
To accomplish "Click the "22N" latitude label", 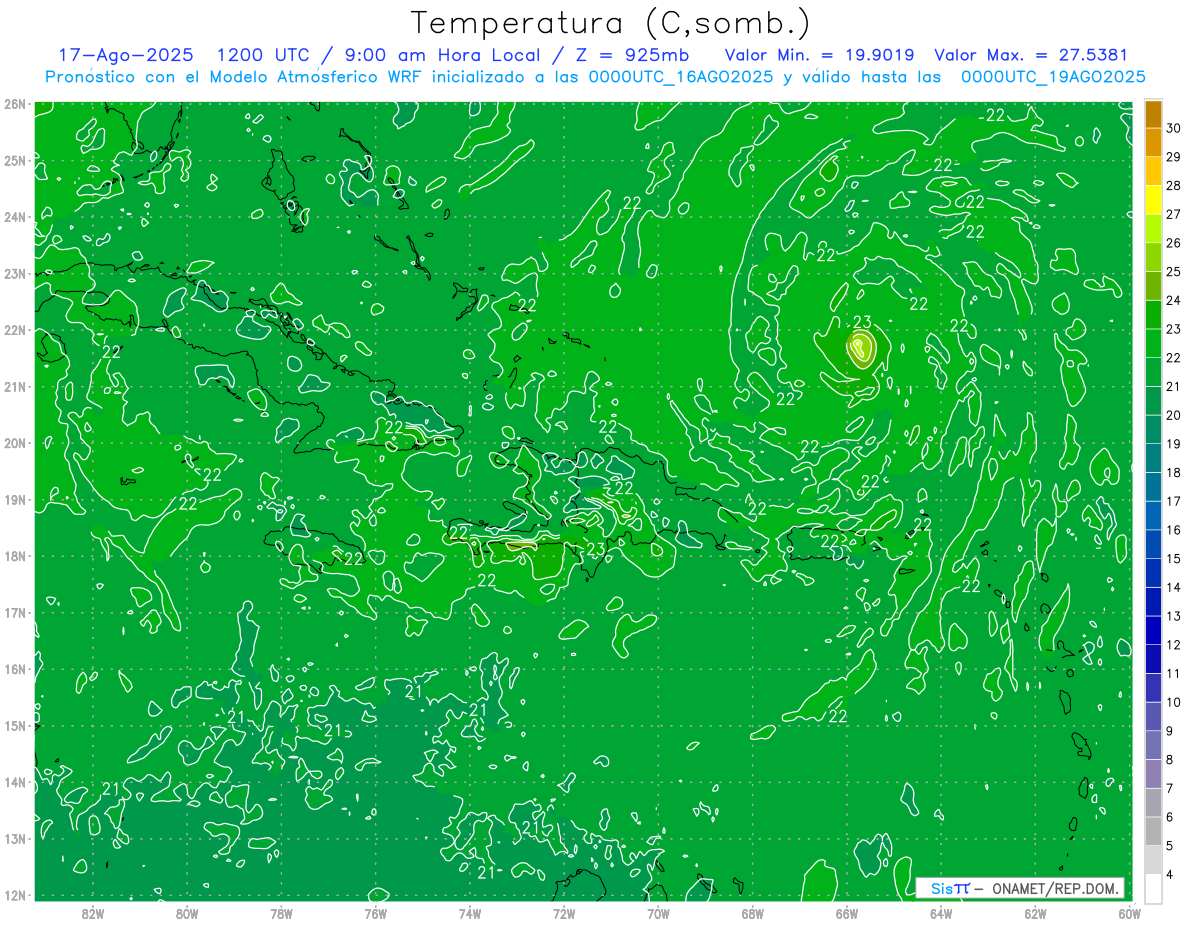I will [x=15, y=330].
